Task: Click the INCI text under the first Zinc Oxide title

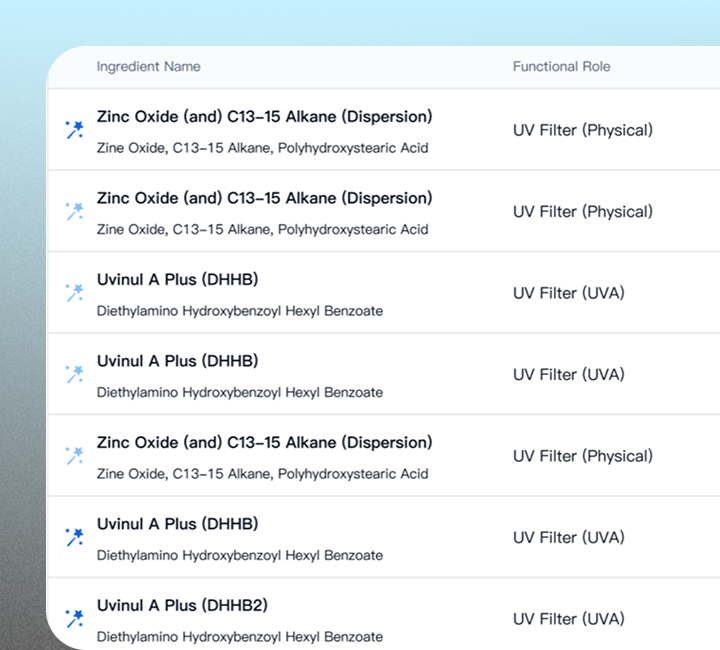Action: [262, 148]
